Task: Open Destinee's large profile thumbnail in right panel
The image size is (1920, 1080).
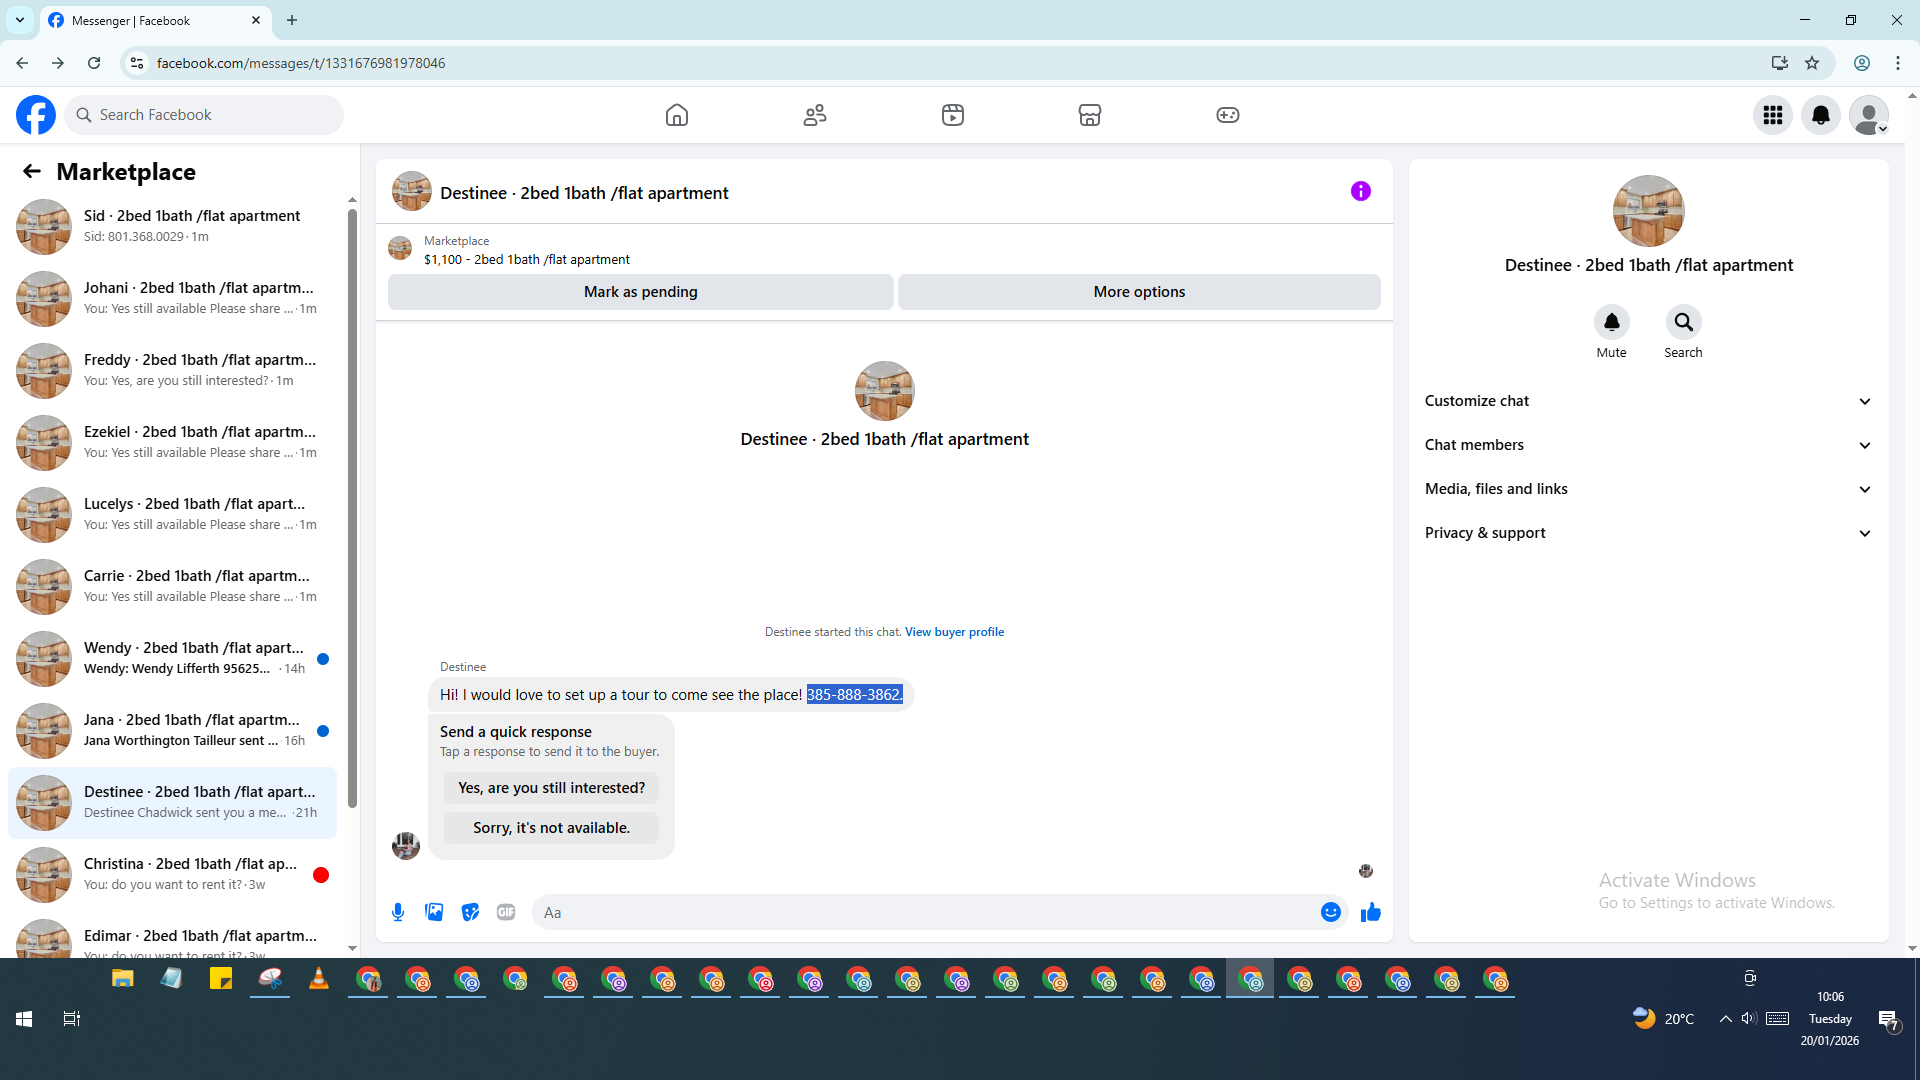Action: point(1649,211)
